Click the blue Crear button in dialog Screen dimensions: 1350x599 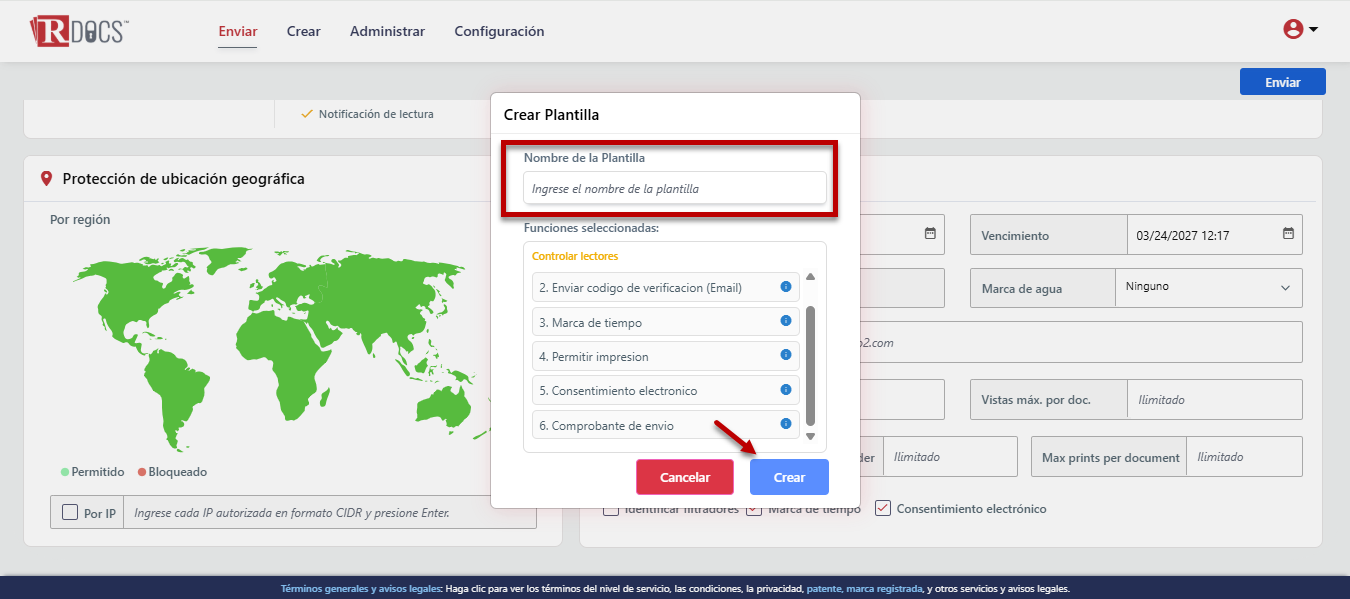789,477
